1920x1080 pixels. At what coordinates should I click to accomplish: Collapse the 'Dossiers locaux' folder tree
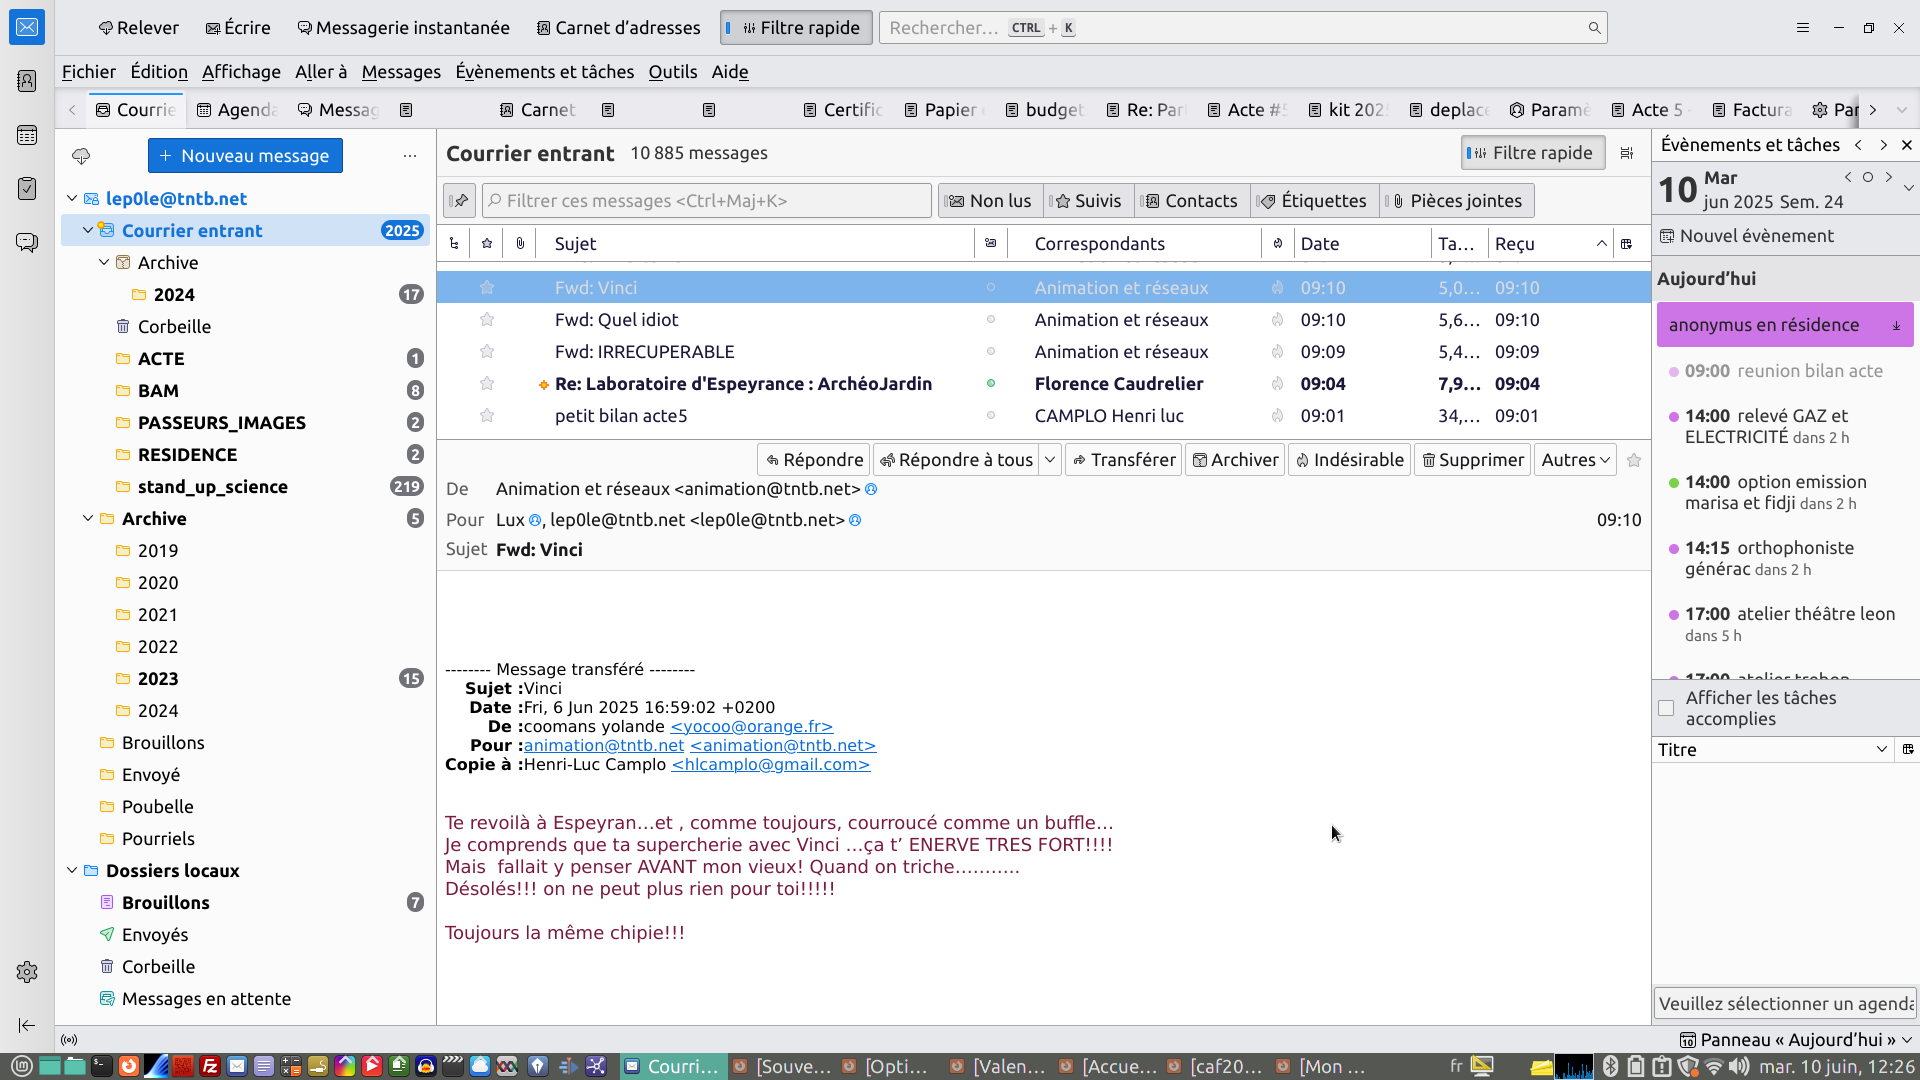[72, 870]
